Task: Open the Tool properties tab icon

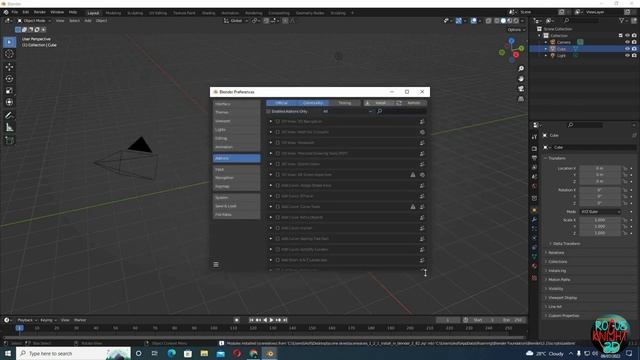Action: (x=534, y=137)
